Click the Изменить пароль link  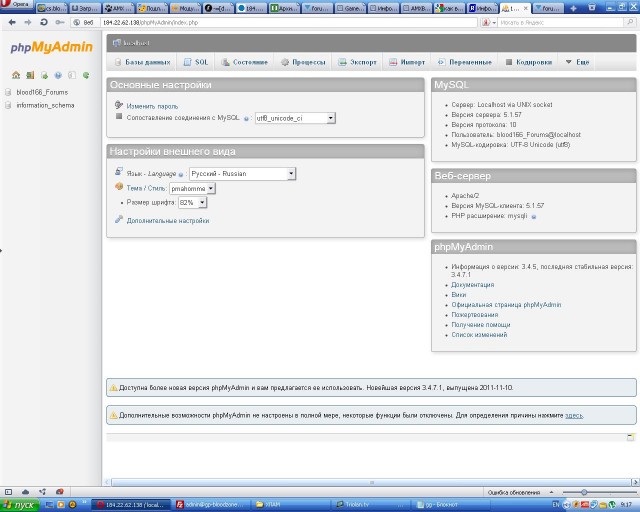click(x=152, y=106)
